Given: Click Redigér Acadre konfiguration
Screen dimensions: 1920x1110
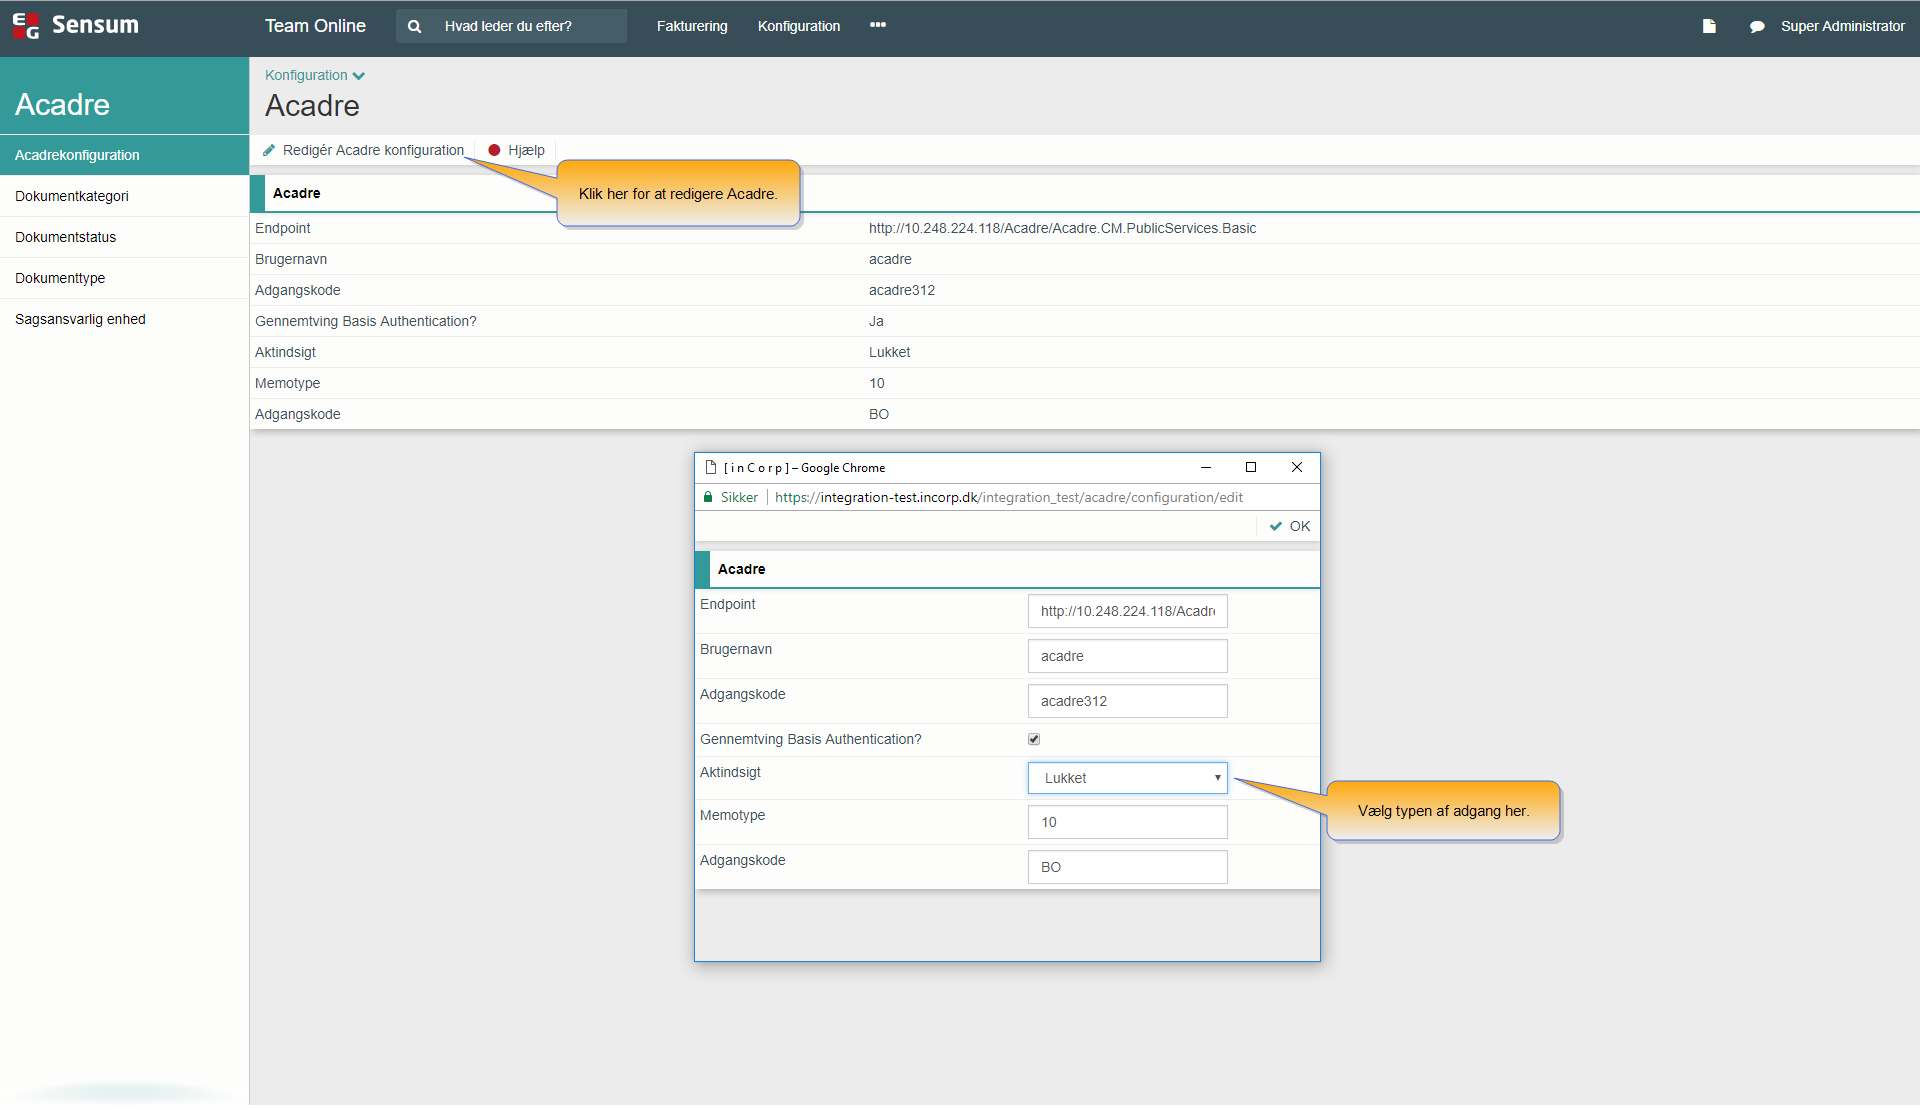Looking at the screenshot, I should [363, 150].
